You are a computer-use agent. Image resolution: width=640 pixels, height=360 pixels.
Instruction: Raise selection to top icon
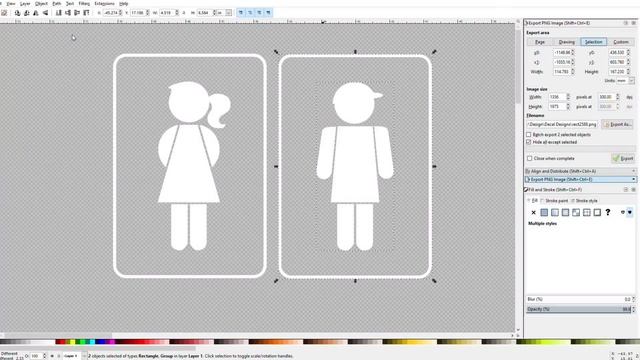click(86, 13)
